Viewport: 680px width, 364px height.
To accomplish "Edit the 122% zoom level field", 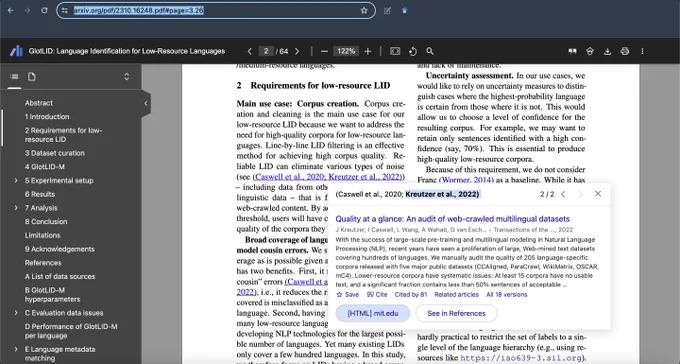I will pyautogui.click(x=346, y=51).
